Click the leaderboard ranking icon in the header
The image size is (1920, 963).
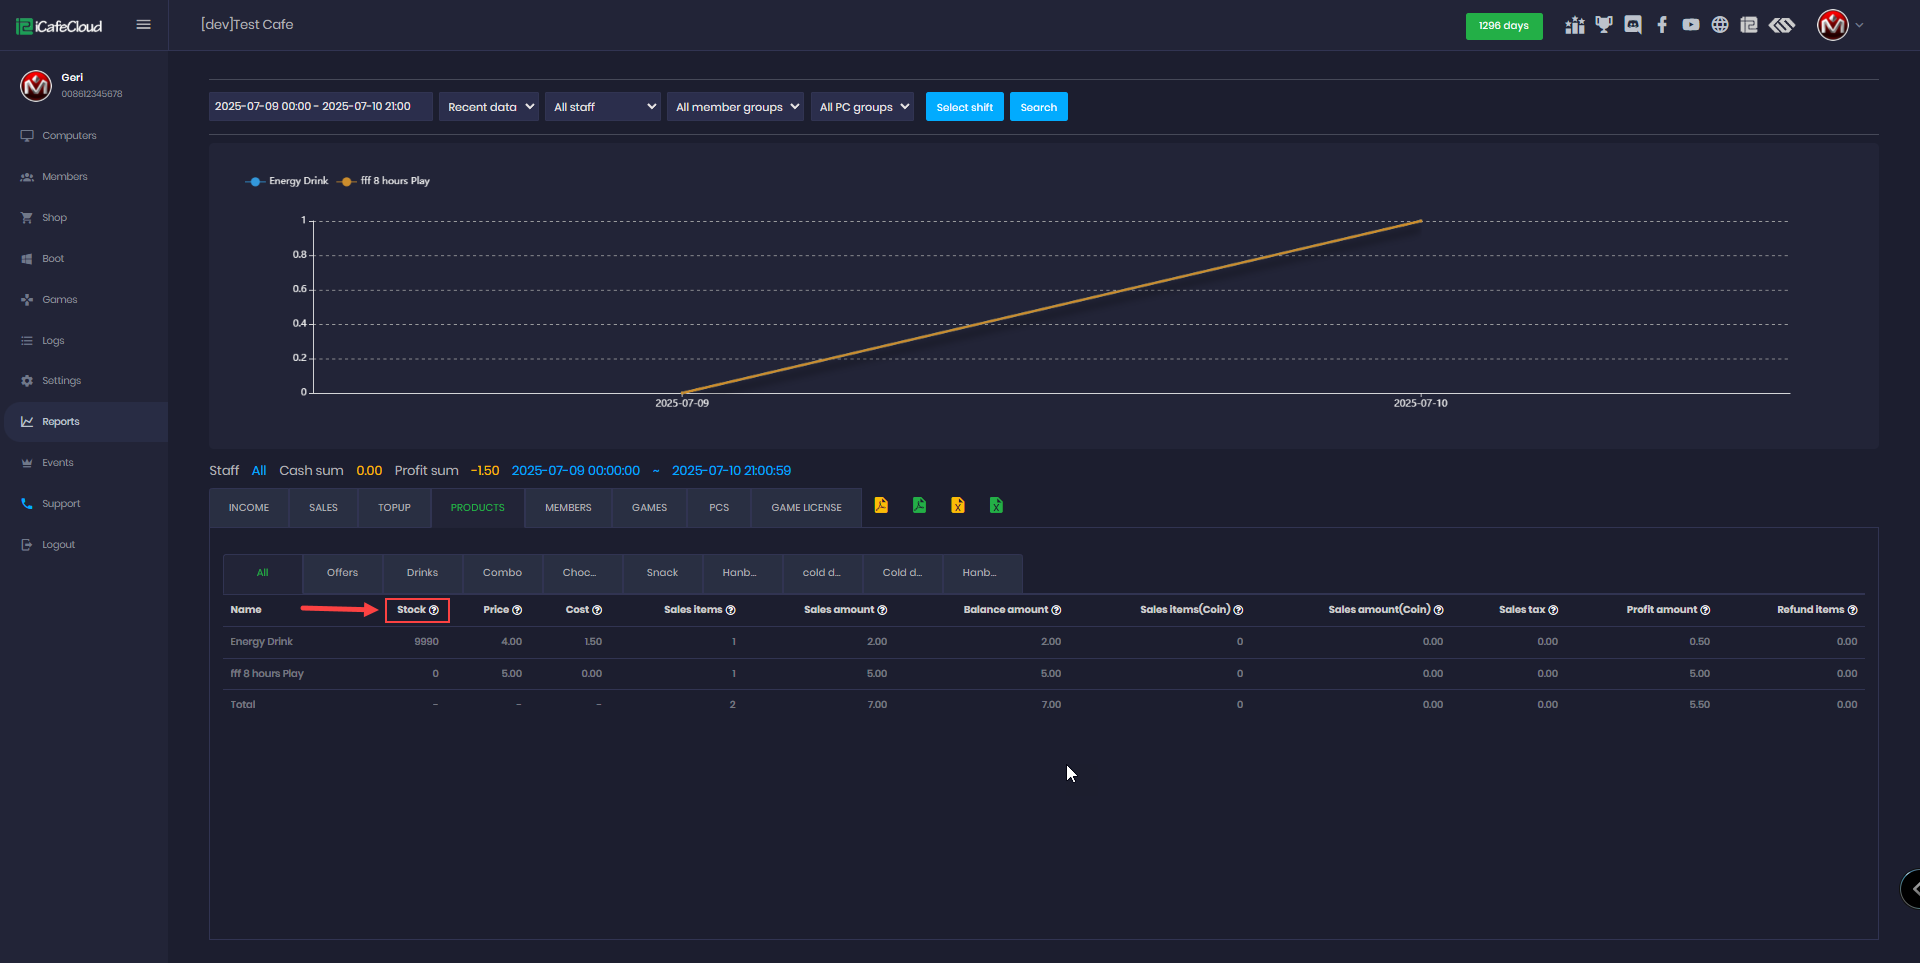point(1574,25)
